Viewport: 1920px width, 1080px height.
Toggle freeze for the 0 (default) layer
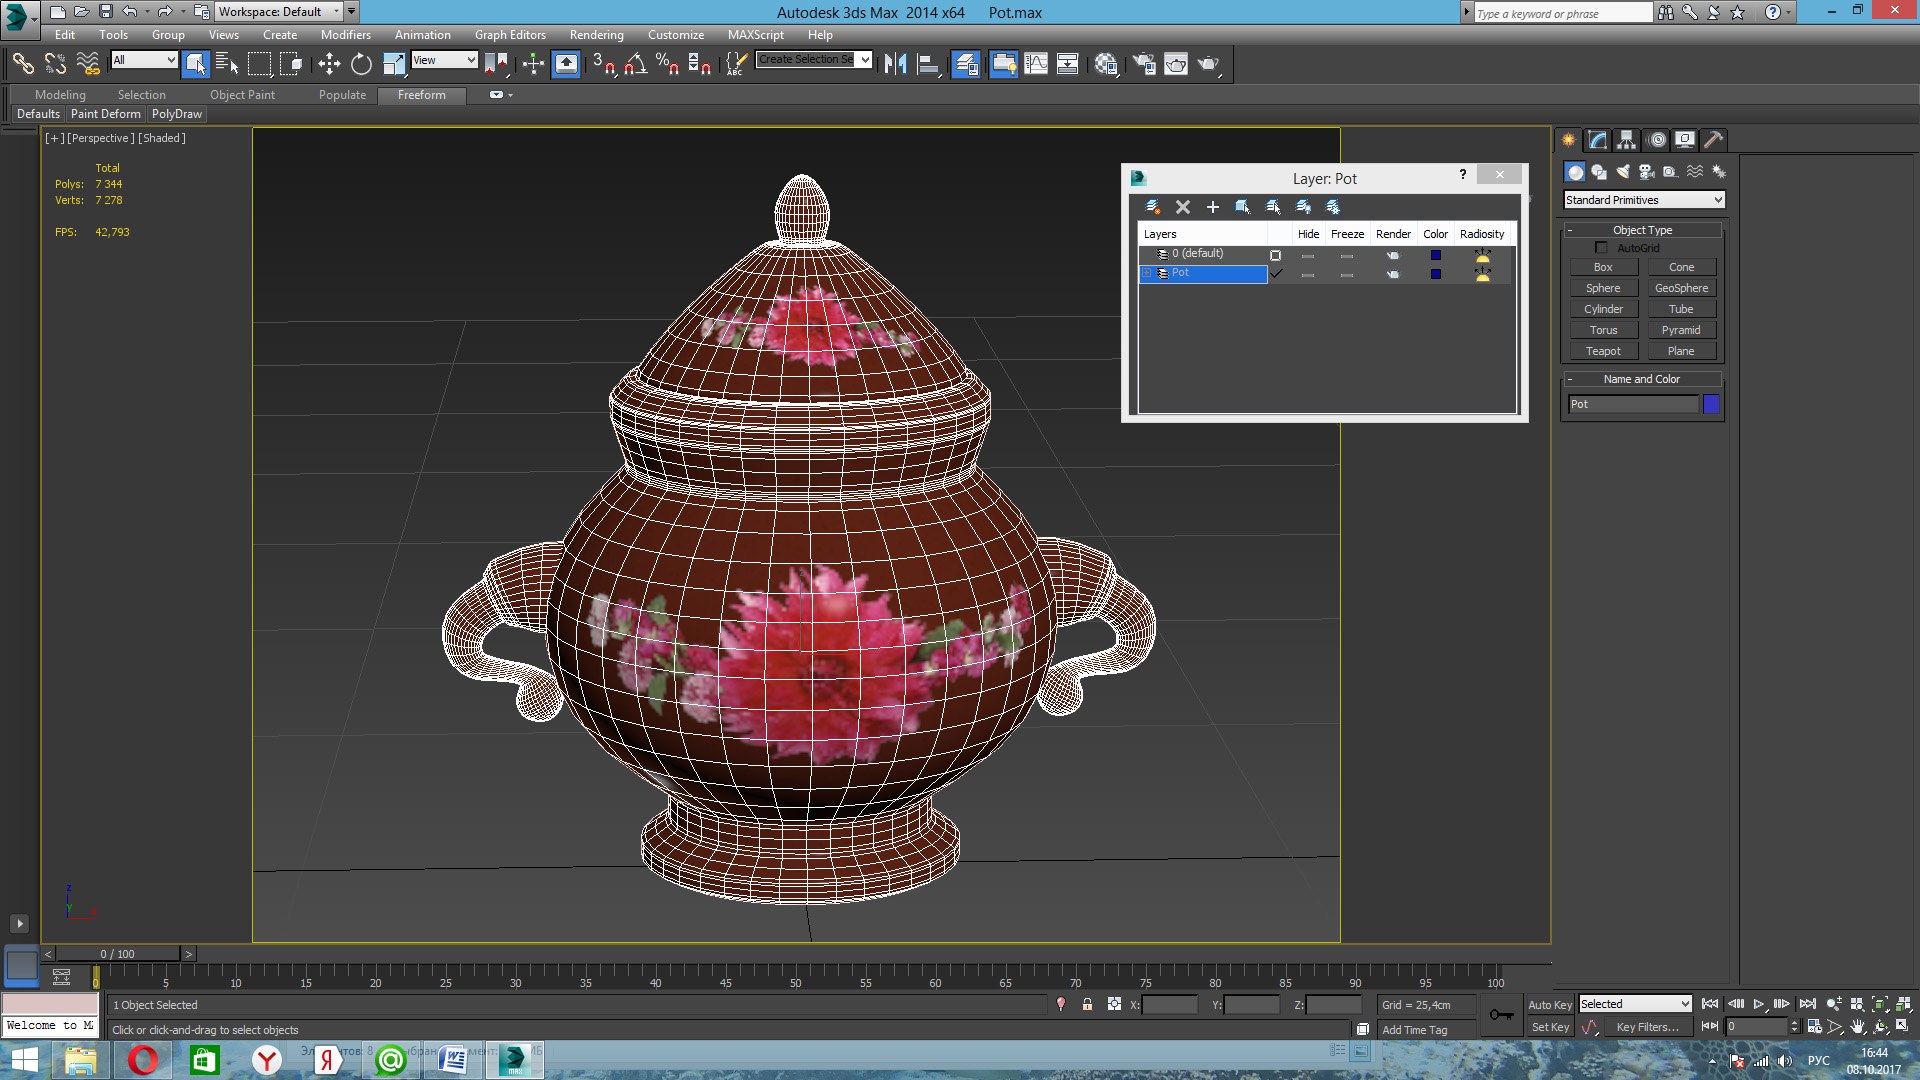pyautogui.click(x=1347, y=256)
